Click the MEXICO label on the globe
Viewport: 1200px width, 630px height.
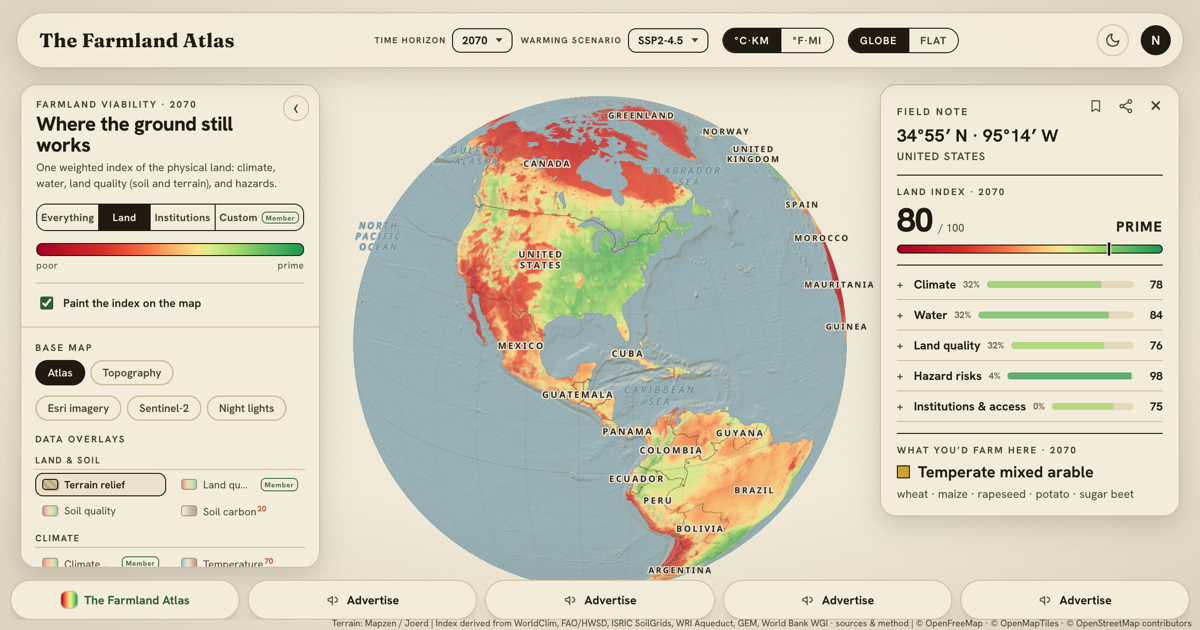pyautogui.click(x=521, y=346)
